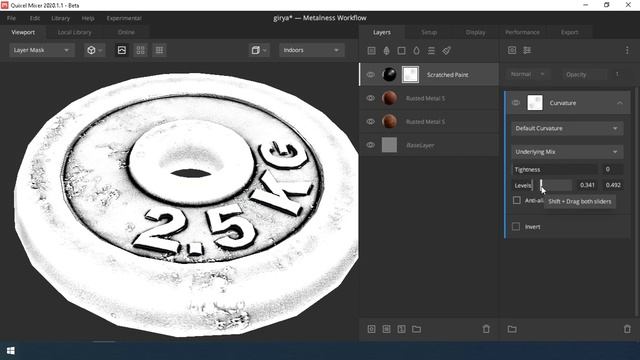
Task: Switch to the Viewport tab
Action: [x=23, y=32]
